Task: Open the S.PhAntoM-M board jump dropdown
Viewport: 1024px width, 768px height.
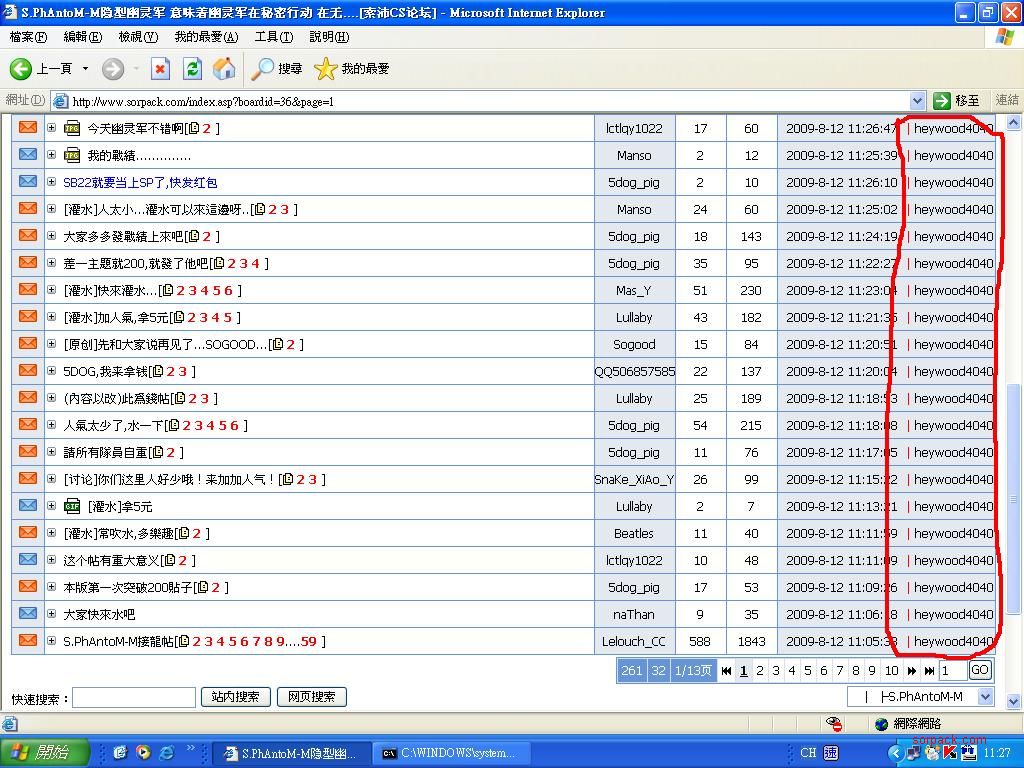Action: pos(985,697)
